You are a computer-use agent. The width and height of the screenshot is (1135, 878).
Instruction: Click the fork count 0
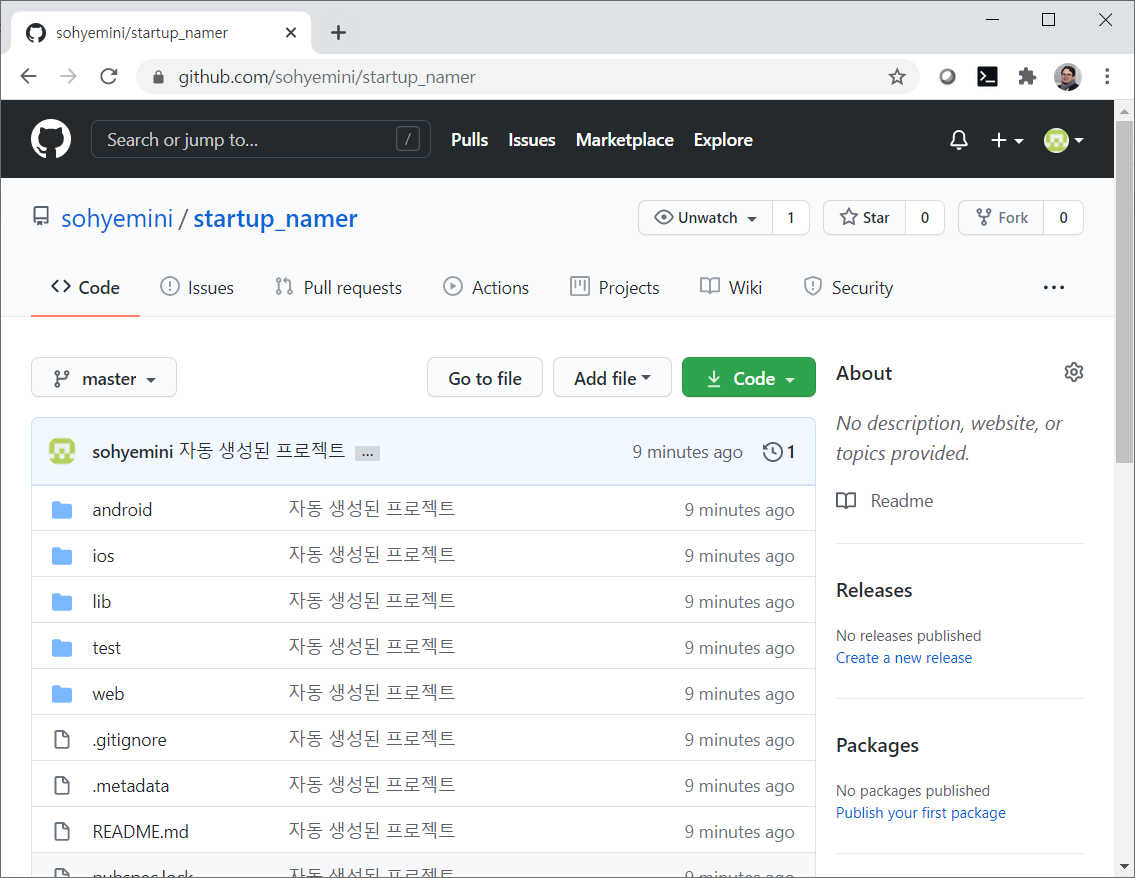[1063, 218]
